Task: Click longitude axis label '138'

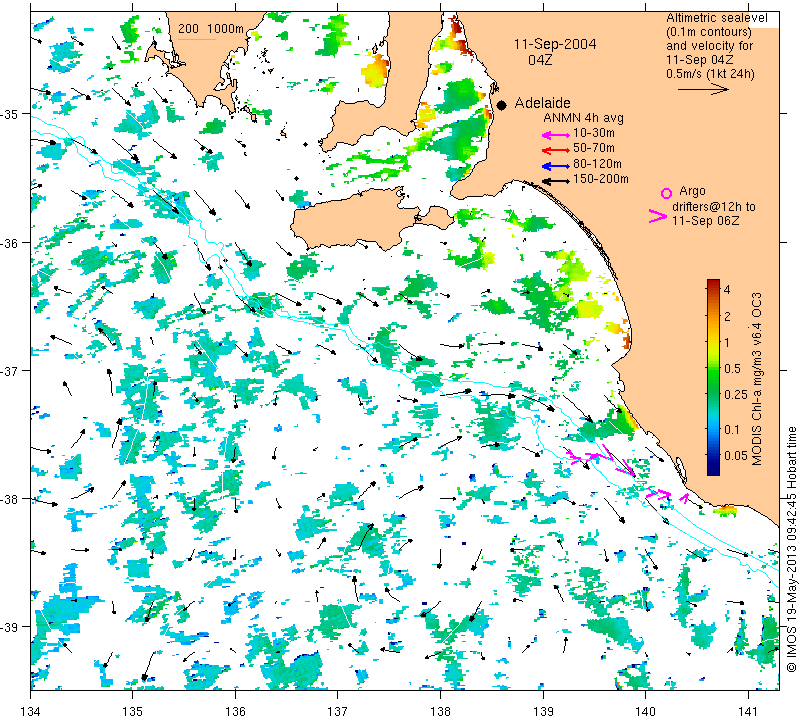Action: click(x=440, y=710)
